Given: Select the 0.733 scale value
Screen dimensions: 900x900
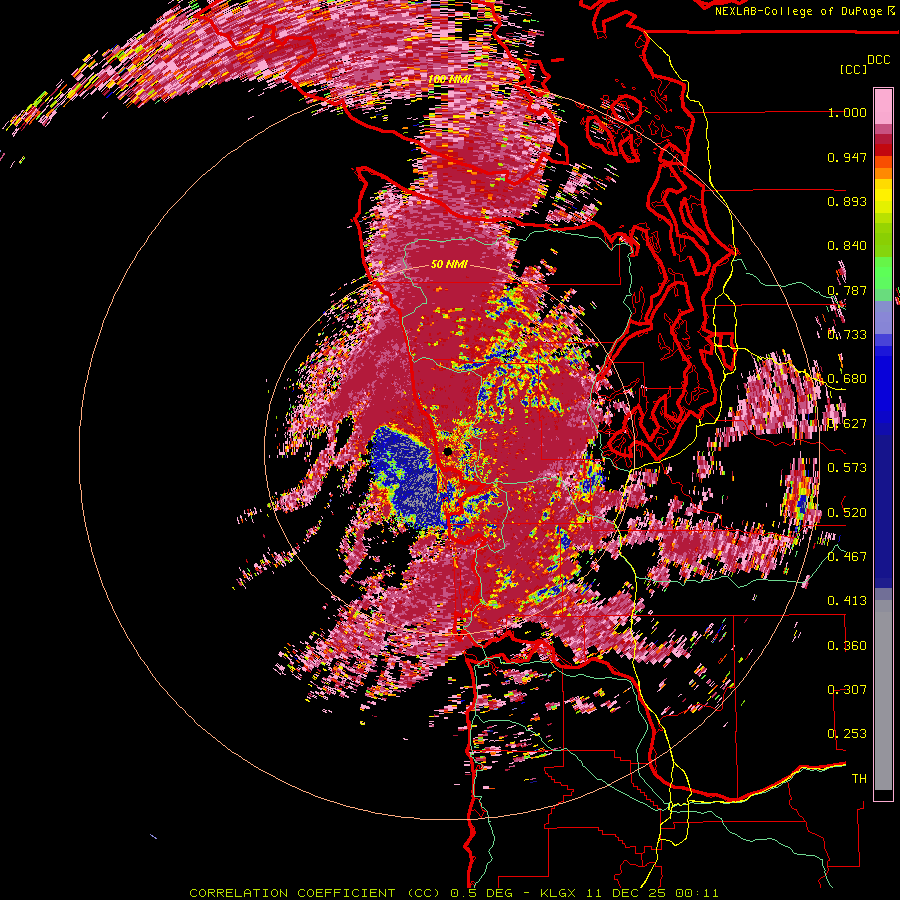Looking at the screenshot, I should [x=847, y=335].
